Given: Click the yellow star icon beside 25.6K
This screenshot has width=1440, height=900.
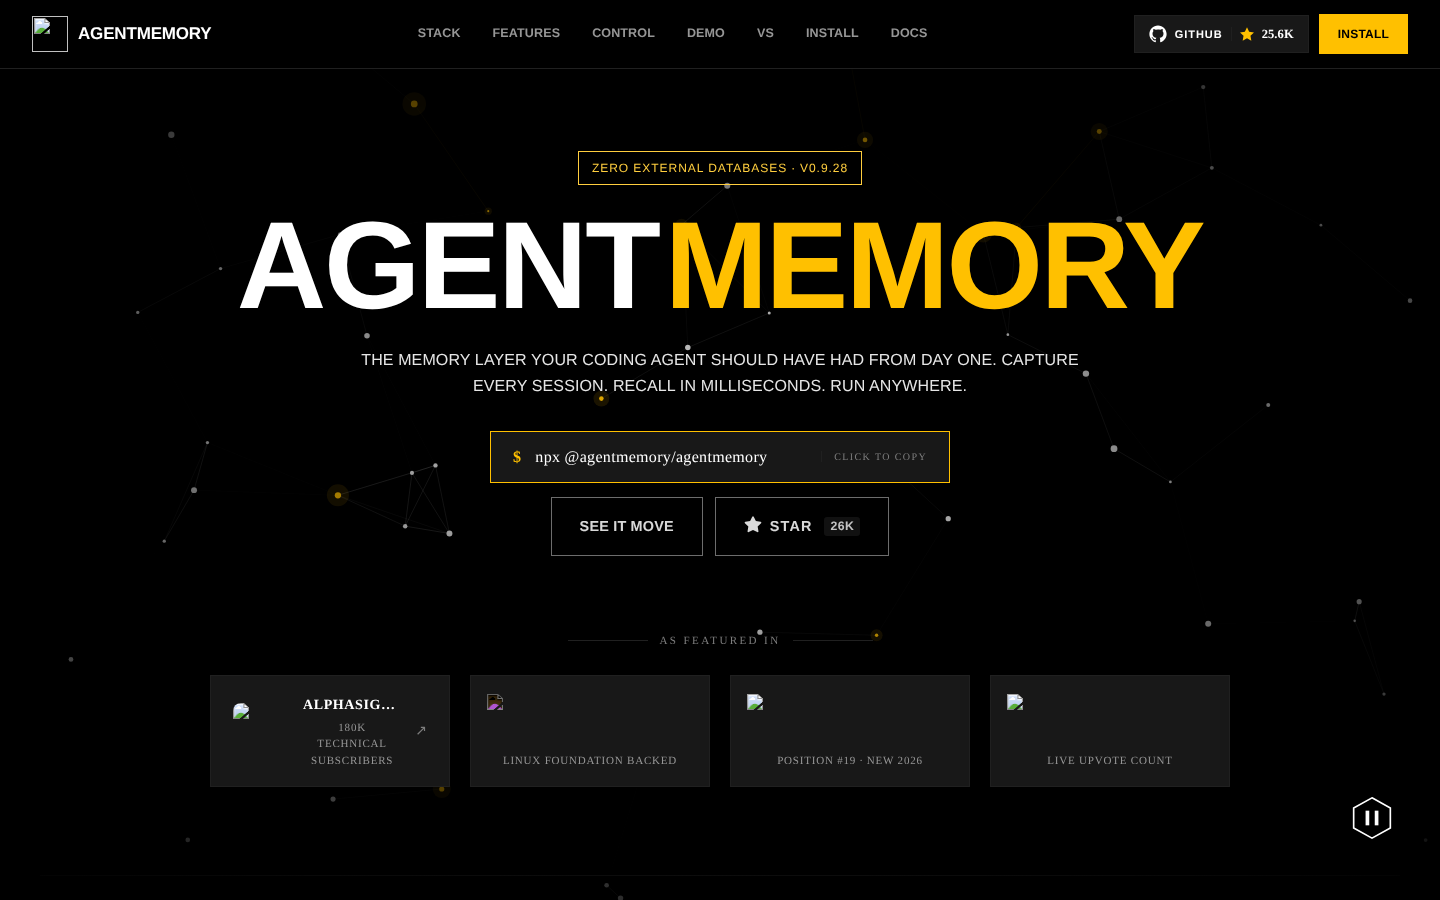Looking at the screenshot, I should (x=1247, y=34).
